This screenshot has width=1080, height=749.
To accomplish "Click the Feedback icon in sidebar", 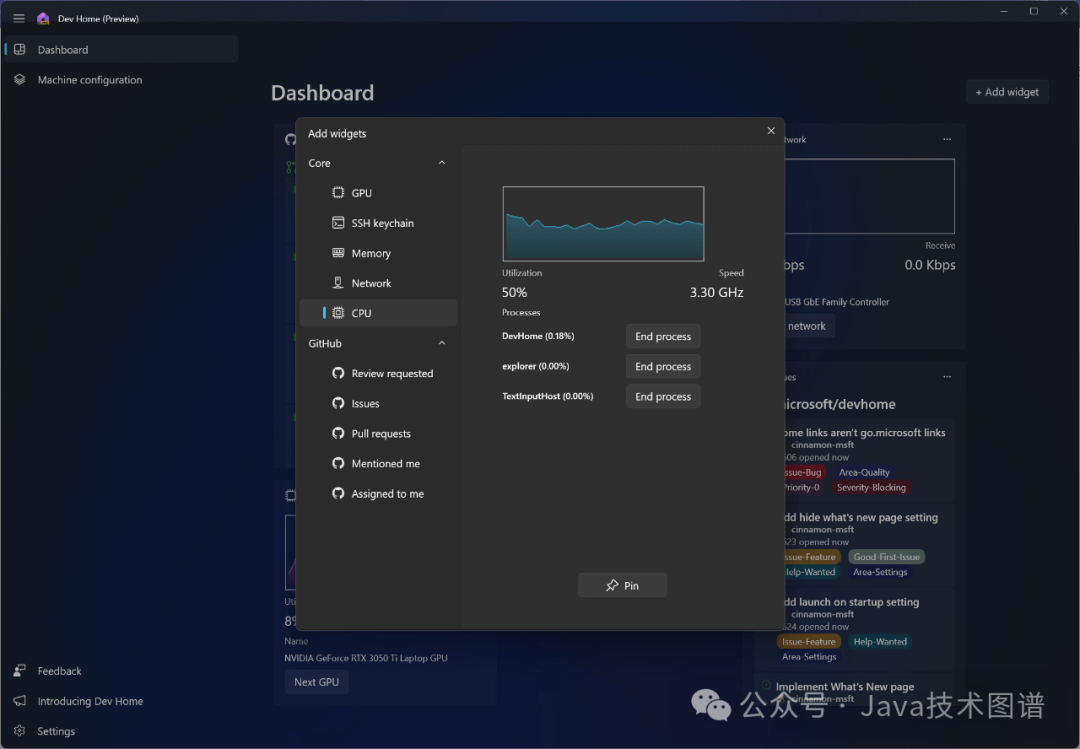I will [19, 670].
